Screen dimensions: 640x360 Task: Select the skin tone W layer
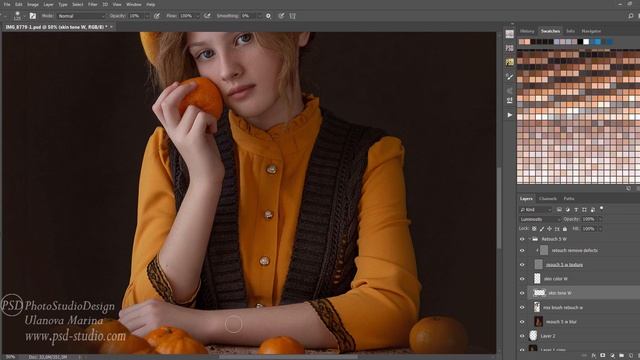pyautogui.click(x=583, y=293)
